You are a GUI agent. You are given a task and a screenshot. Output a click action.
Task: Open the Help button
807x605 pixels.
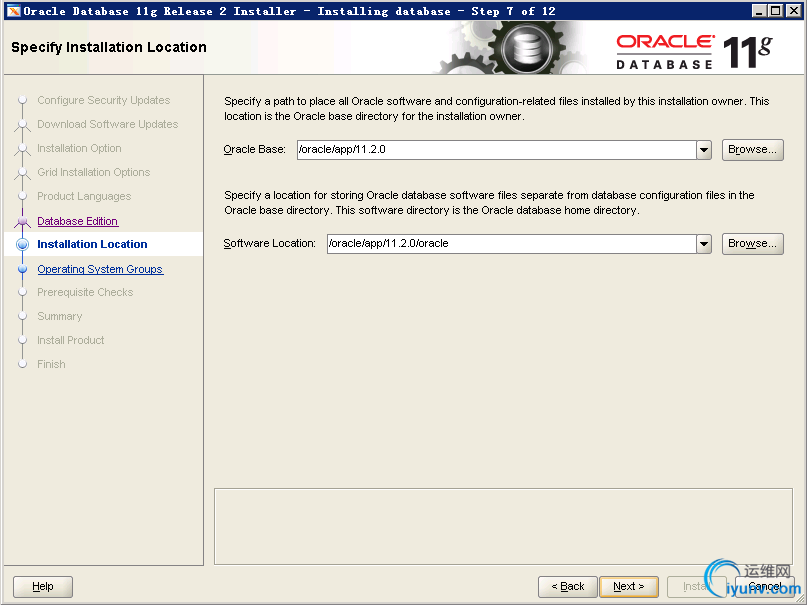pos(43,586)
